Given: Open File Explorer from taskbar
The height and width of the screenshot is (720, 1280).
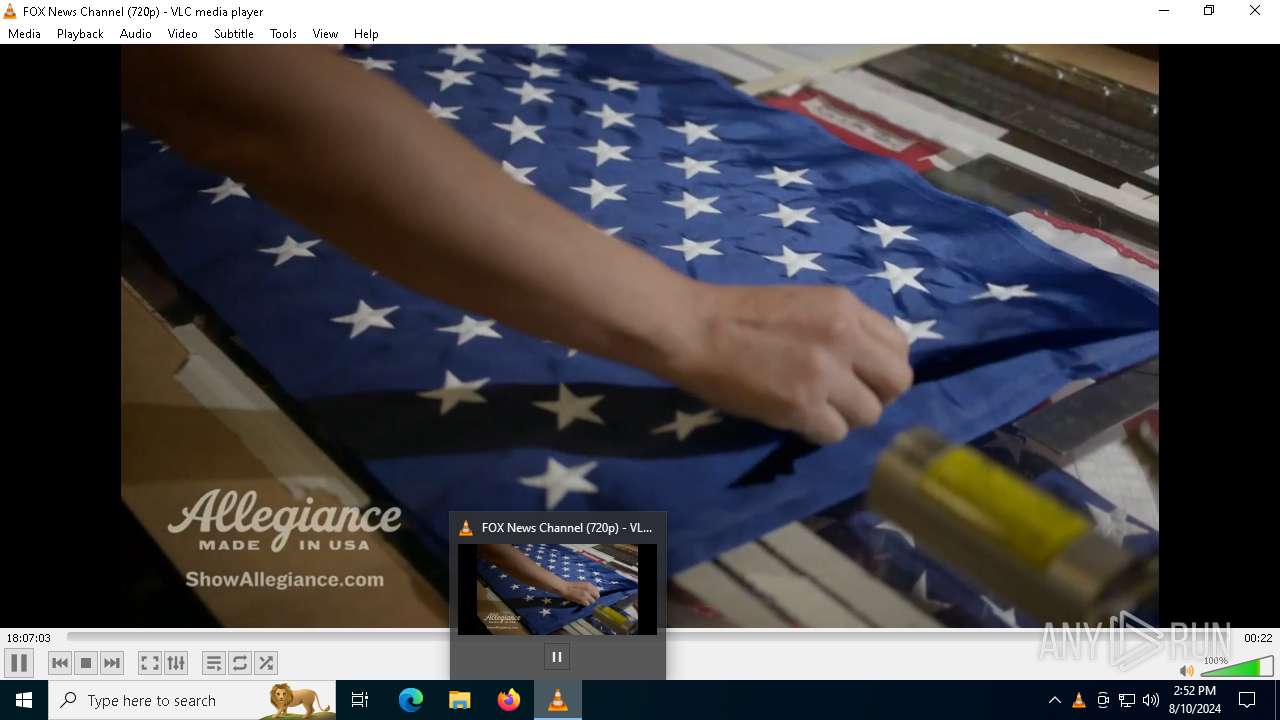Looking at the screenshot, I should pos(460,700).
